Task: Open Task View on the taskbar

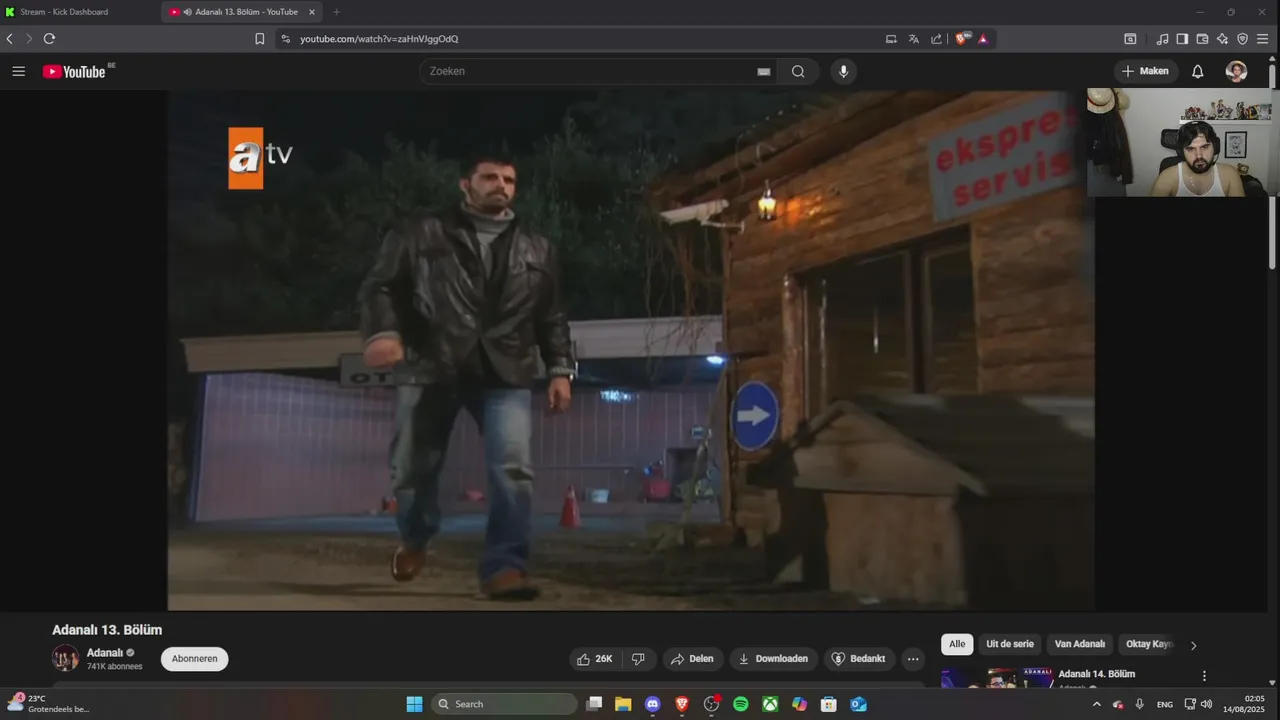Action: pos(594,704)
